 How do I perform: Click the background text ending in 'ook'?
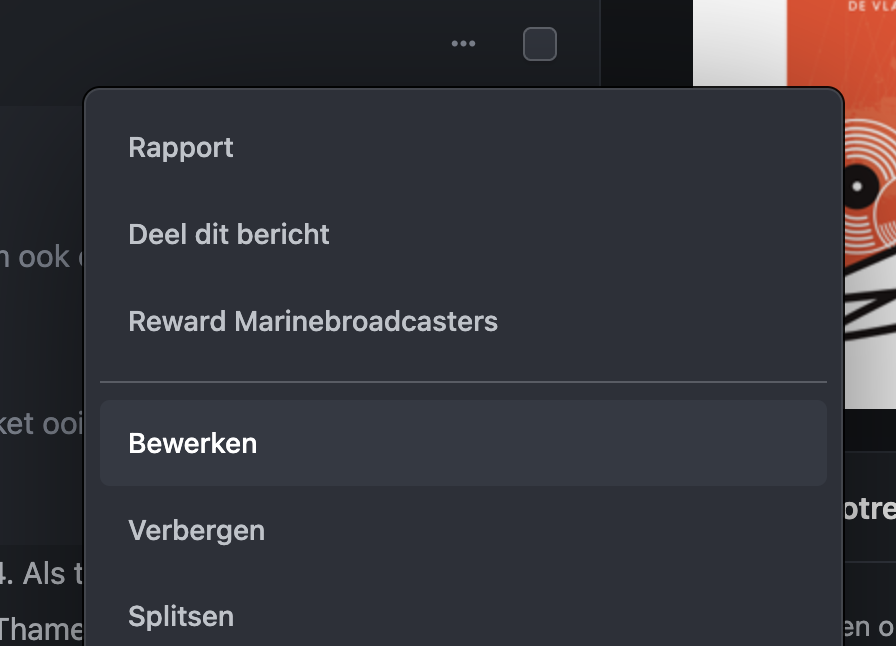[40, 256]
